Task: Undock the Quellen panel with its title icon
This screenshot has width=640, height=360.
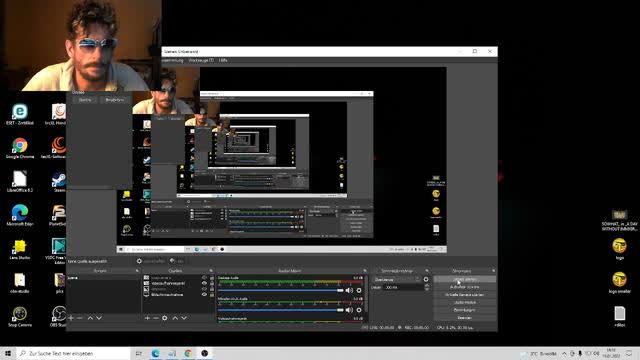Action: coord(211,271)
